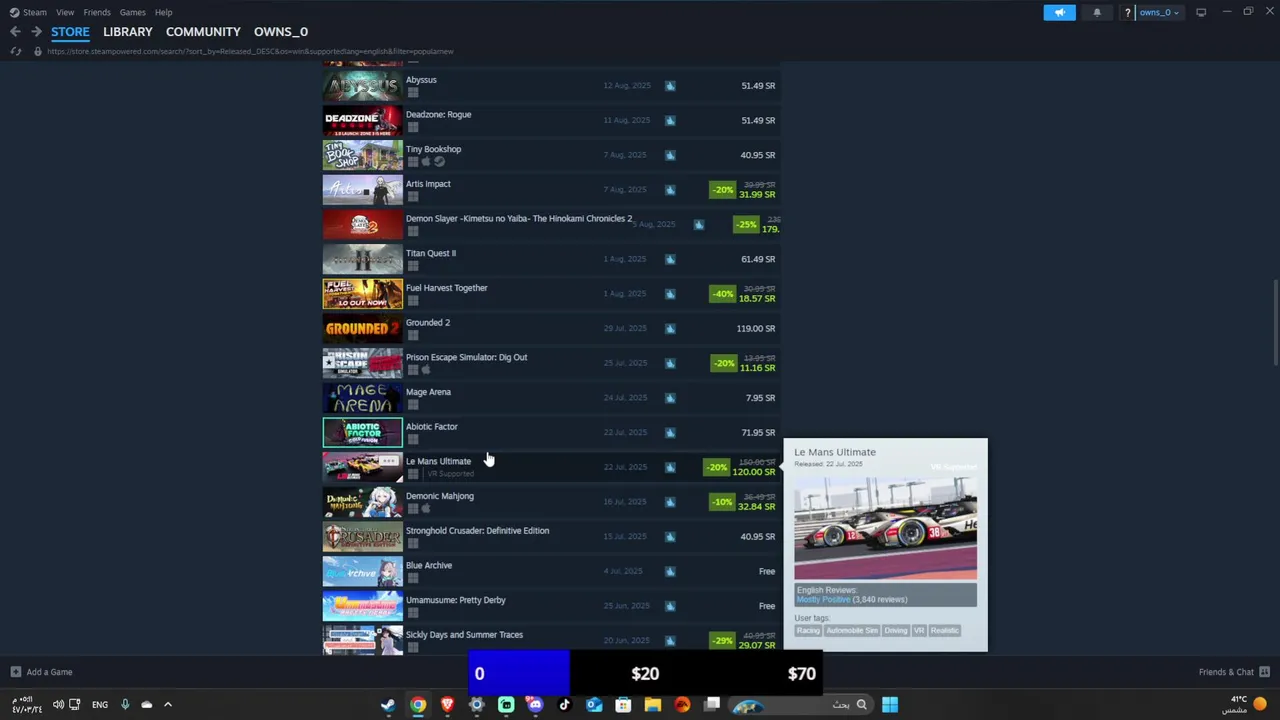Open the Demonic Mahjong listing
This screenshot has height=720, width=1280.
pos(551,502)
